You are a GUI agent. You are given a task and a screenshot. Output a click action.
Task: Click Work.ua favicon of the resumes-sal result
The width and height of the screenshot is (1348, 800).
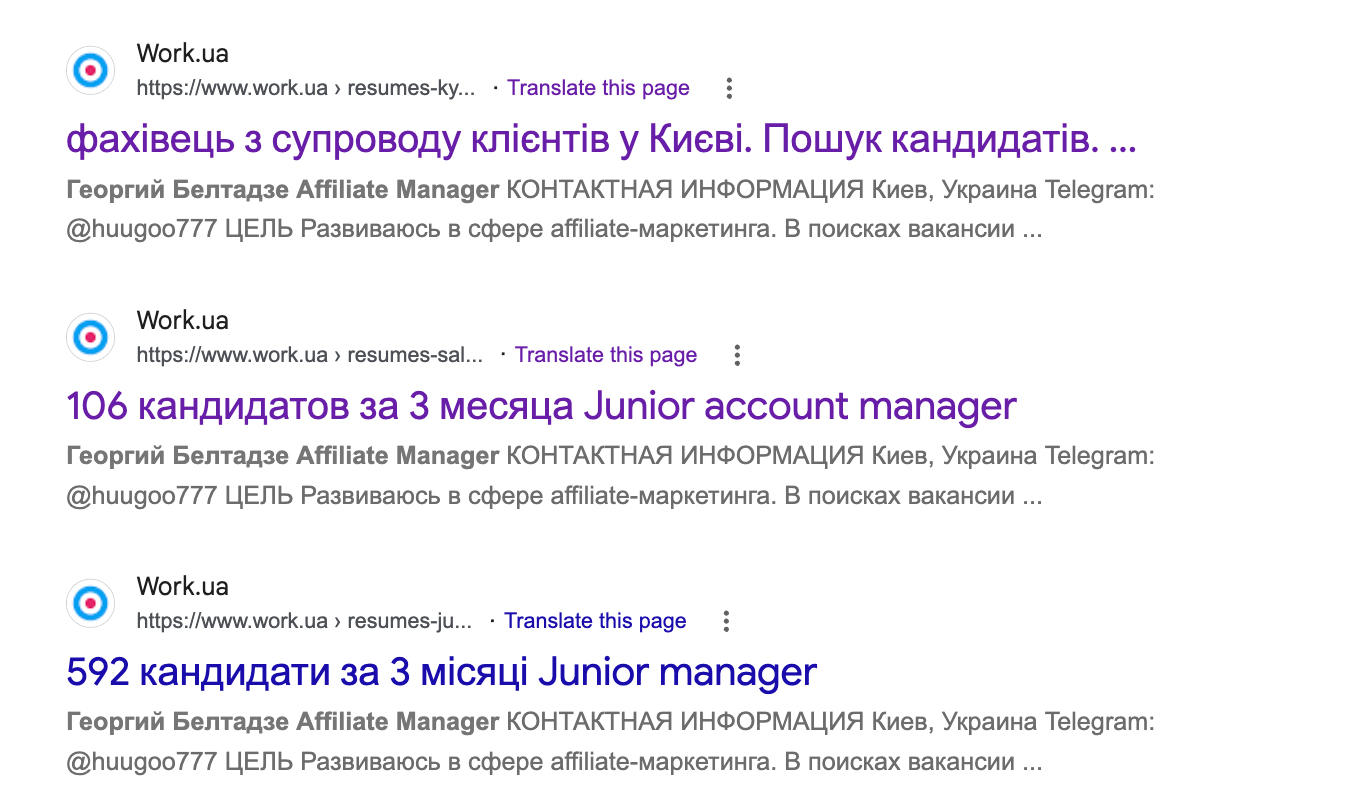pyautogui.click(x=91, y=337)
